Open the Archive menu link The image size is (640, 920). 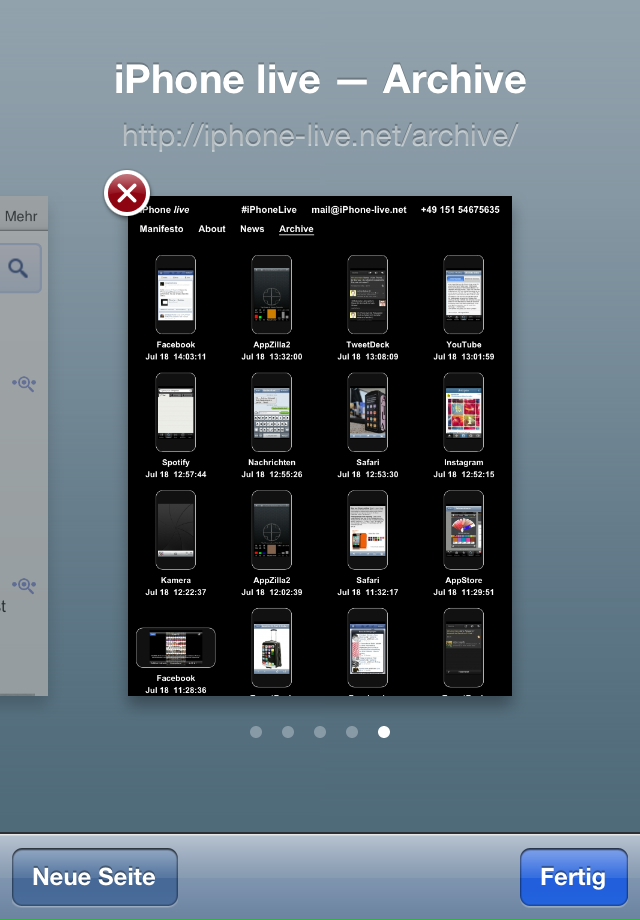coord(296,229)
